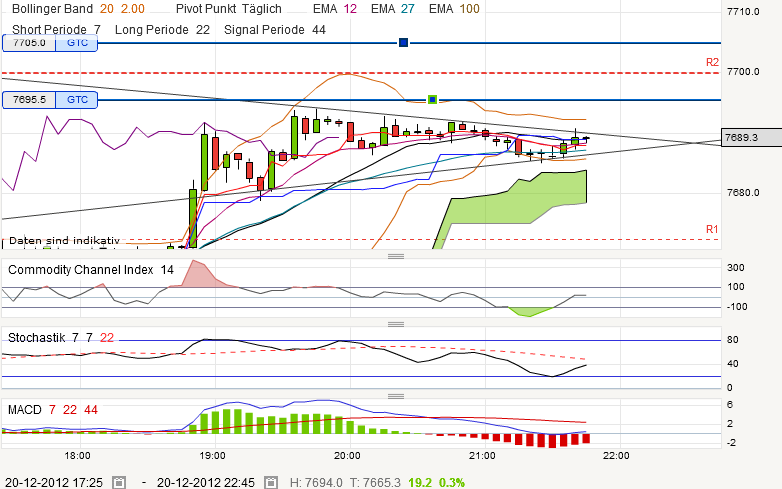Click the 21:00 time axis label

(482, 456)
